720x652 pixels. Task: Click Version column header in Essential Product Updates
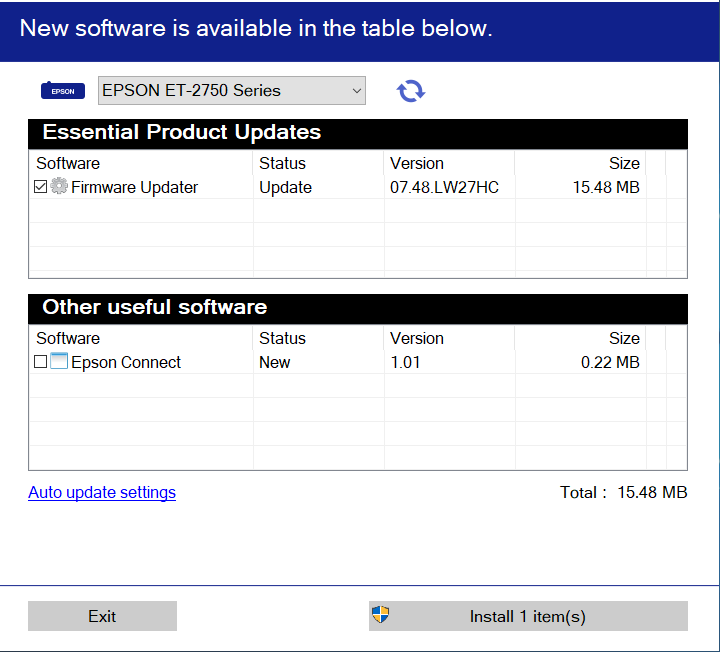point(417,163)
